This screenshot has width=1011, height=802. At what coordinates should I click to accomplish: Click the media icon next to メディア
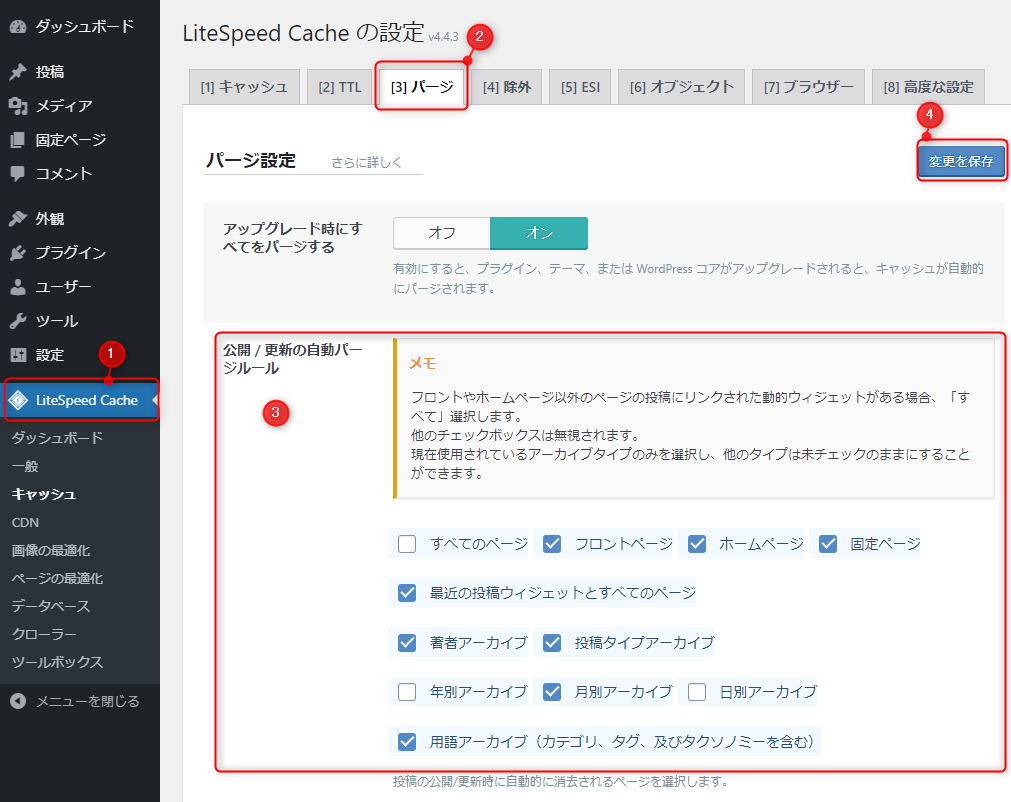[x=18, y=106]
